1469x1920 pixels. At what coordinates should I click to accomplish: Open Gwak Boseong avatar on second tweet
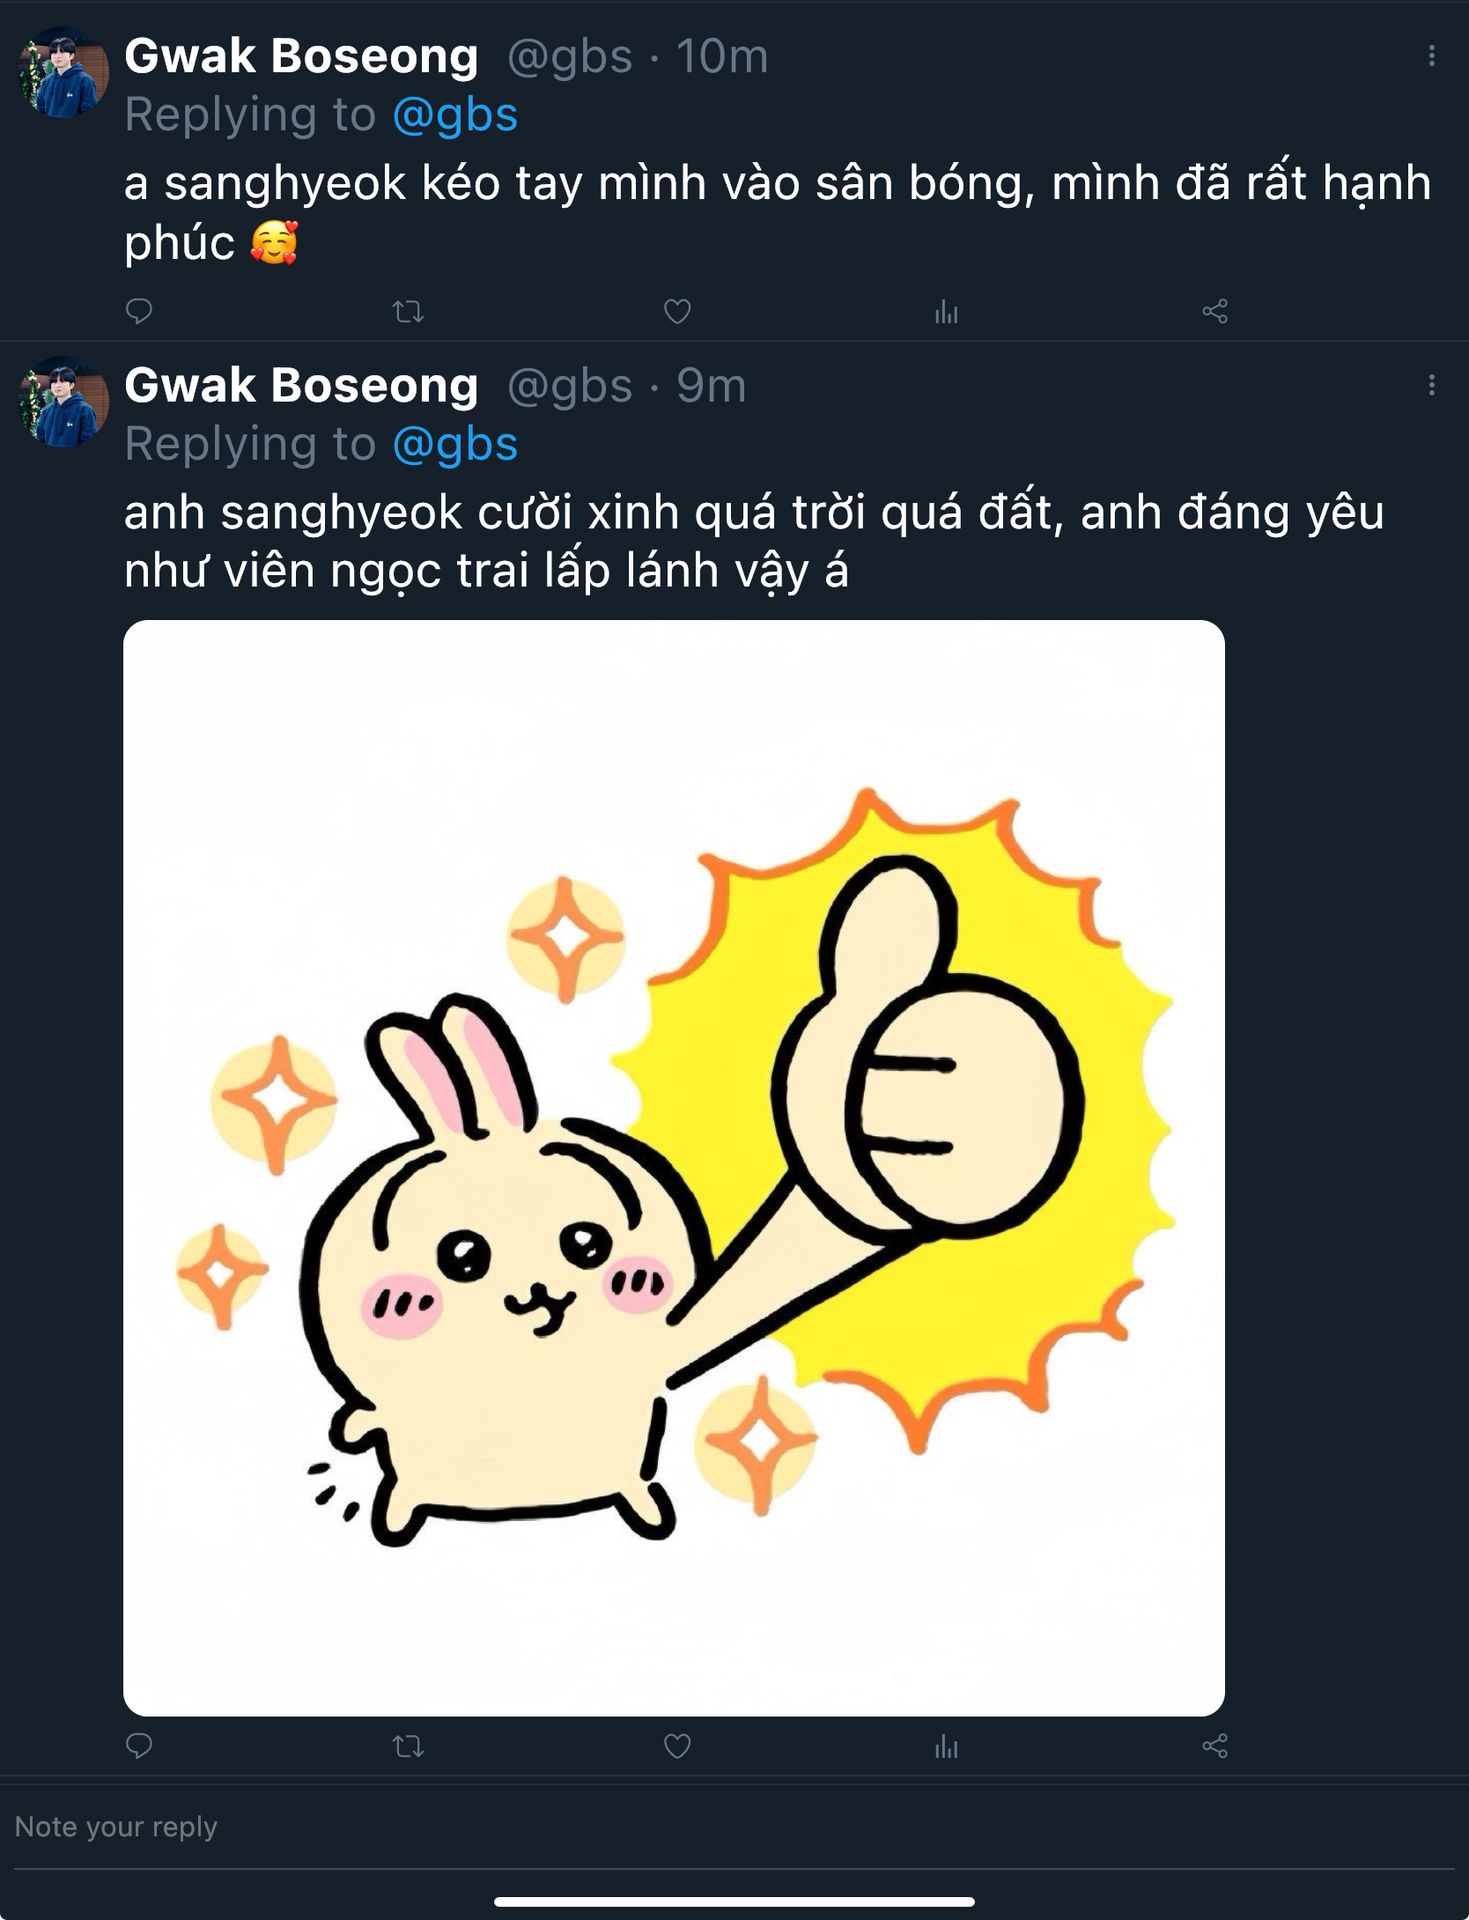coord(63,401)
